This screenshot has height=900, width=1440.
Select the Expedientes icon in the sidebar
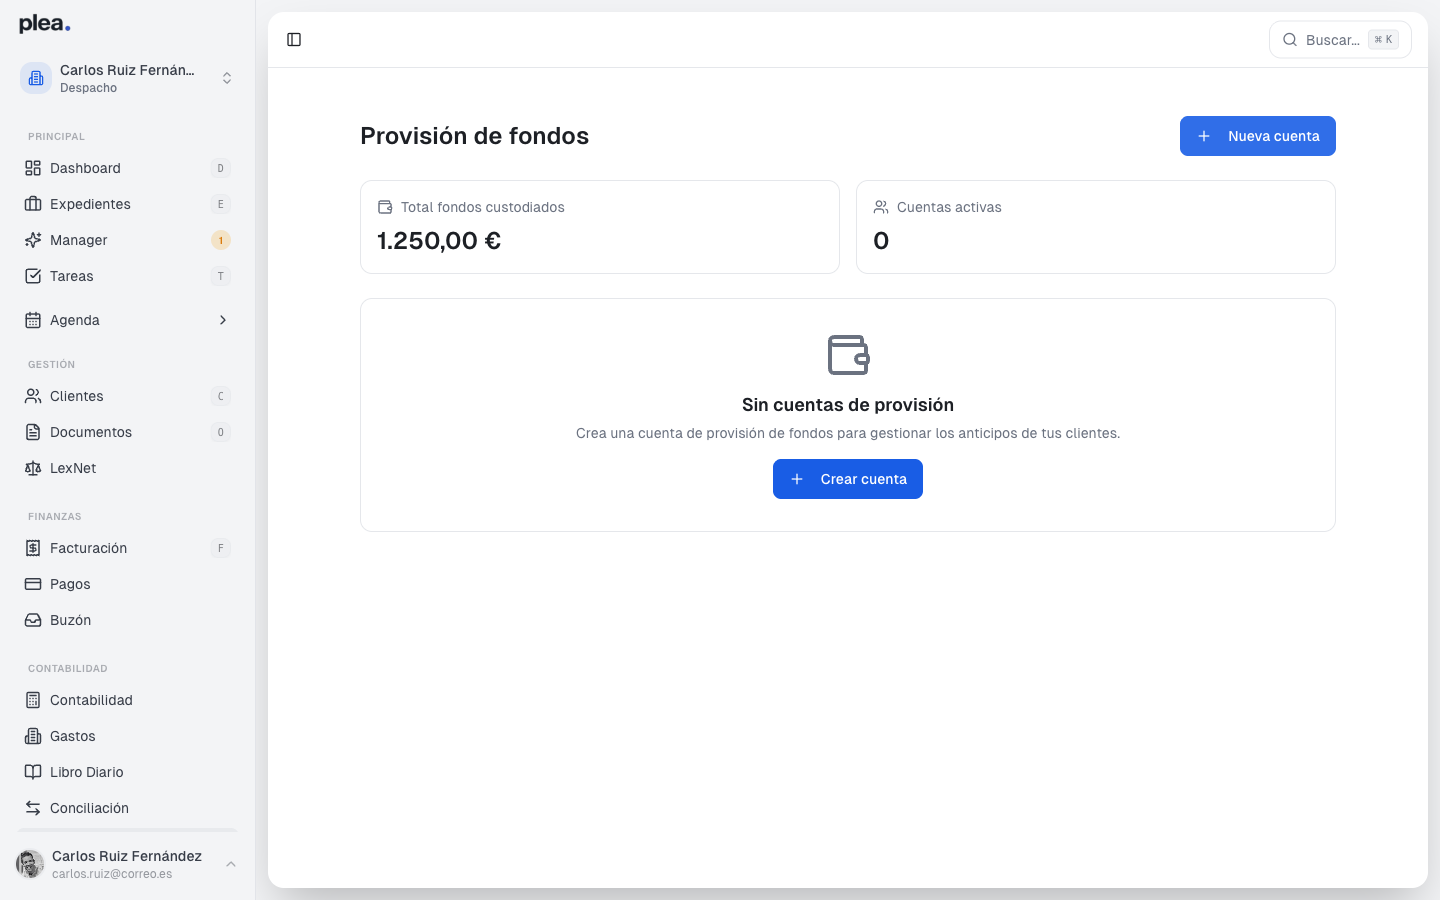33,204
